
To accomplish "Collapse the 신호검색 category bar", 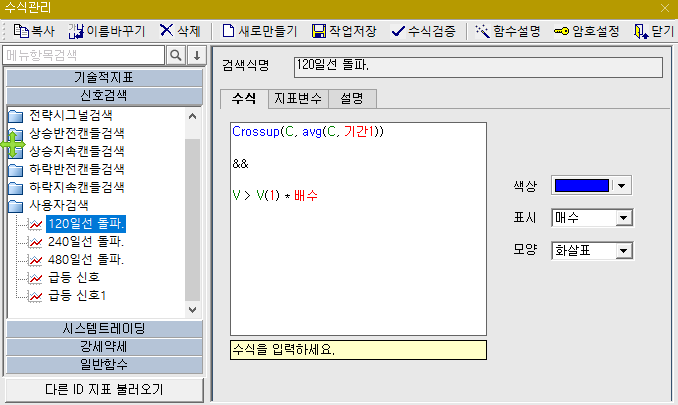I will (x=104, y=96).
